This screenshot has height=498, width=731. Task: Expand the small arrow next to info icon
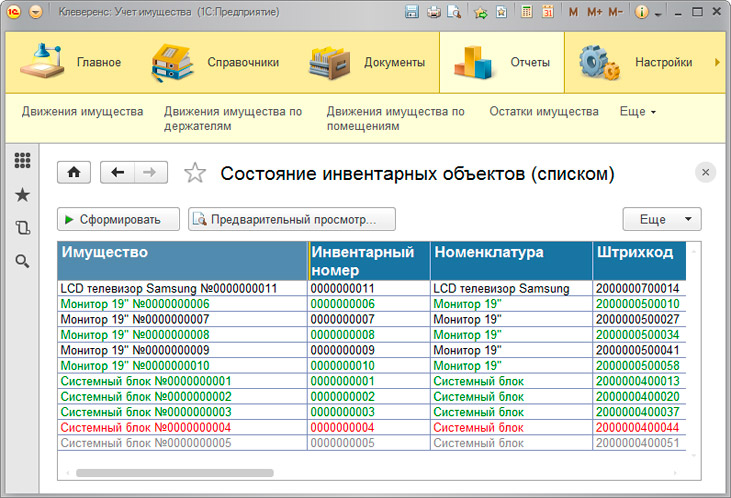658,14
